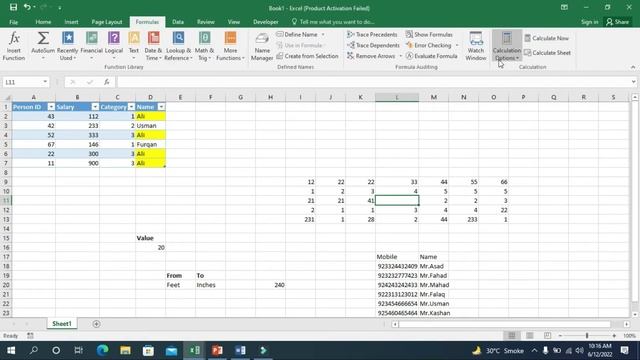
Task: Switch to the Data tab
Action: [178, 22]
